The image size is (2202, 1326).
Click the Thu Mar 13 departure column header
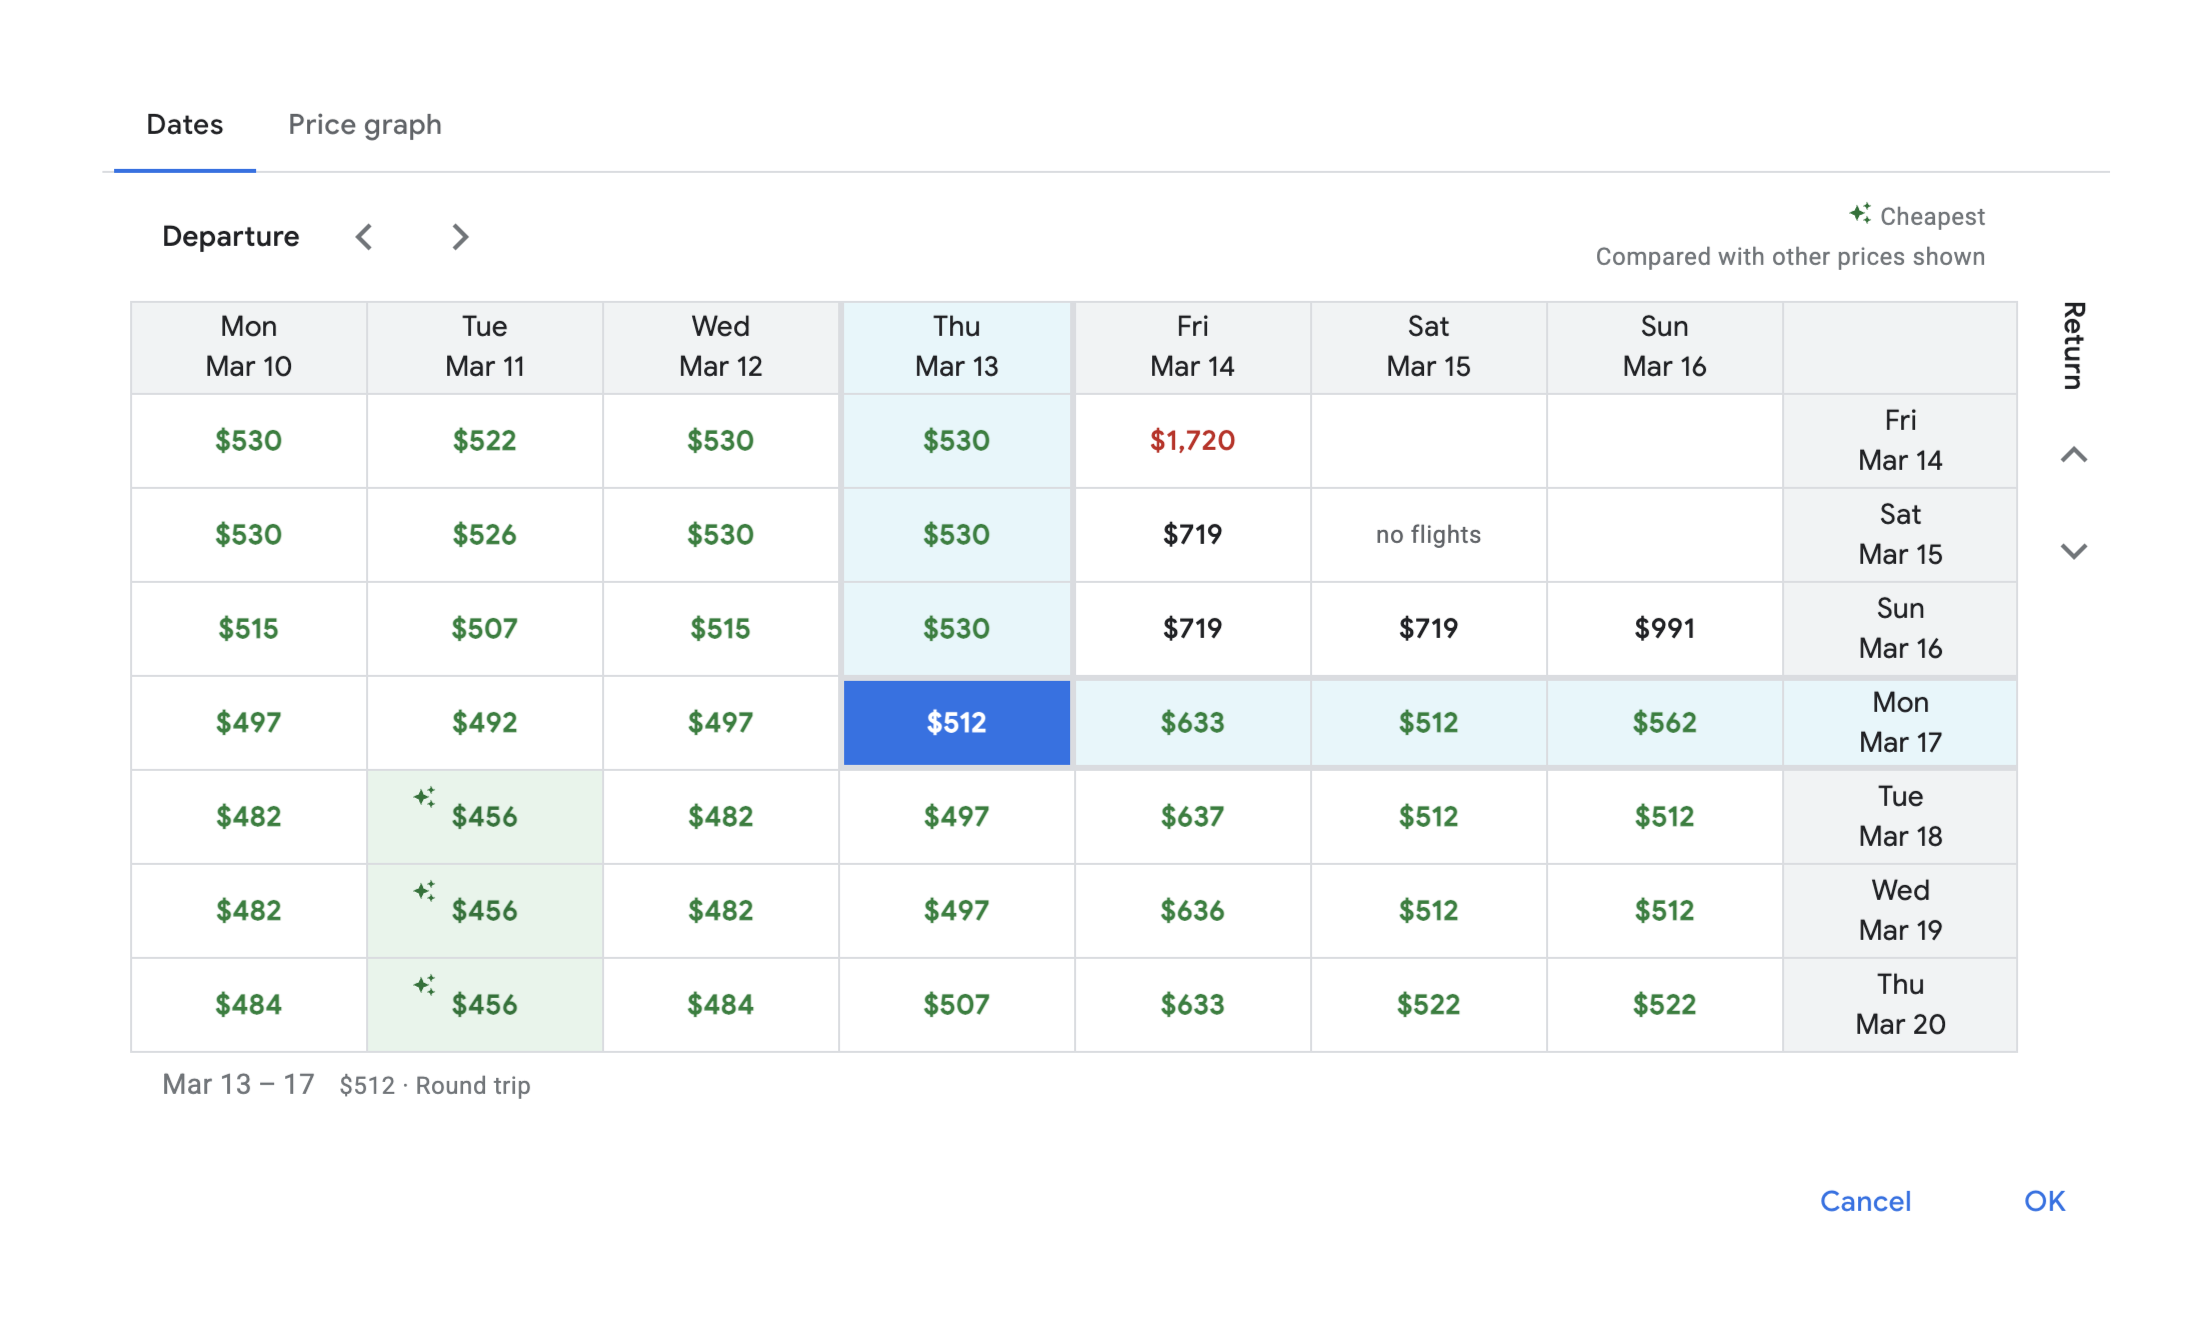click(x=957, y=347)
